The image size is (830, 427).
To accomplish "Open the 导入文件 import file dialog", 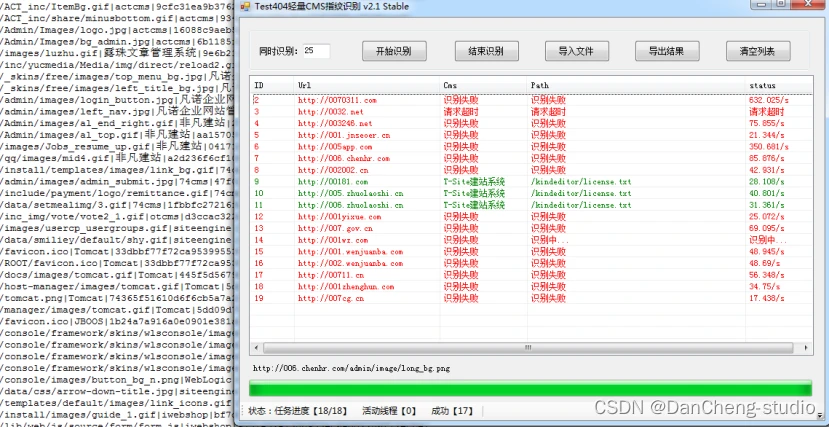I will [576, 51].
